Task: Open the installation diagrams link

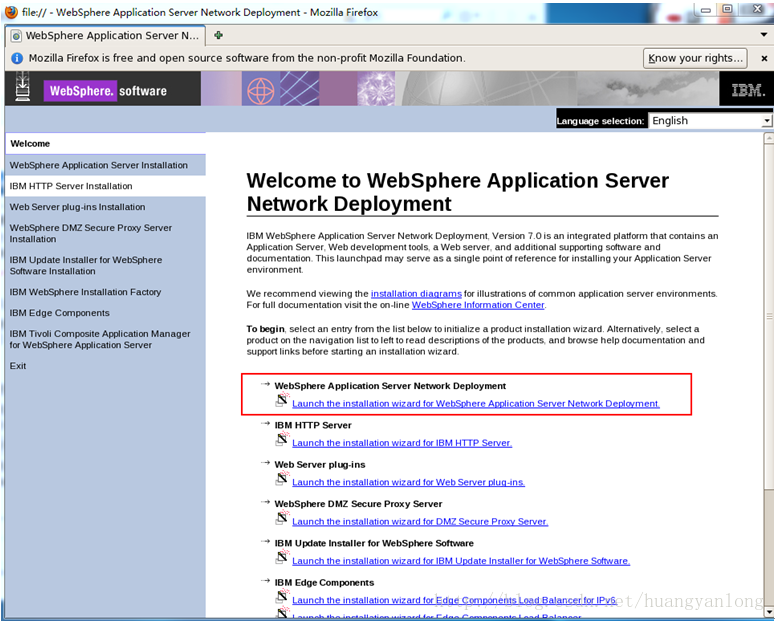Action: click(416, 294)
